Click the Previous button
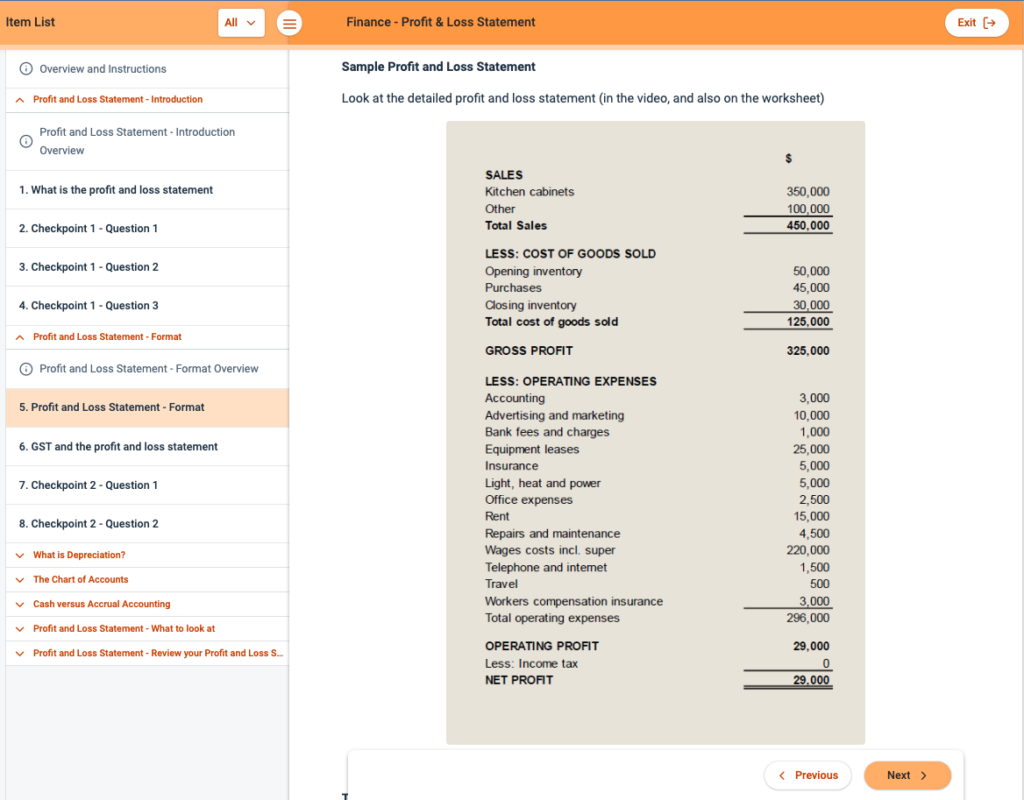Screen dimensions: 1024x800 tap(808, 775)
